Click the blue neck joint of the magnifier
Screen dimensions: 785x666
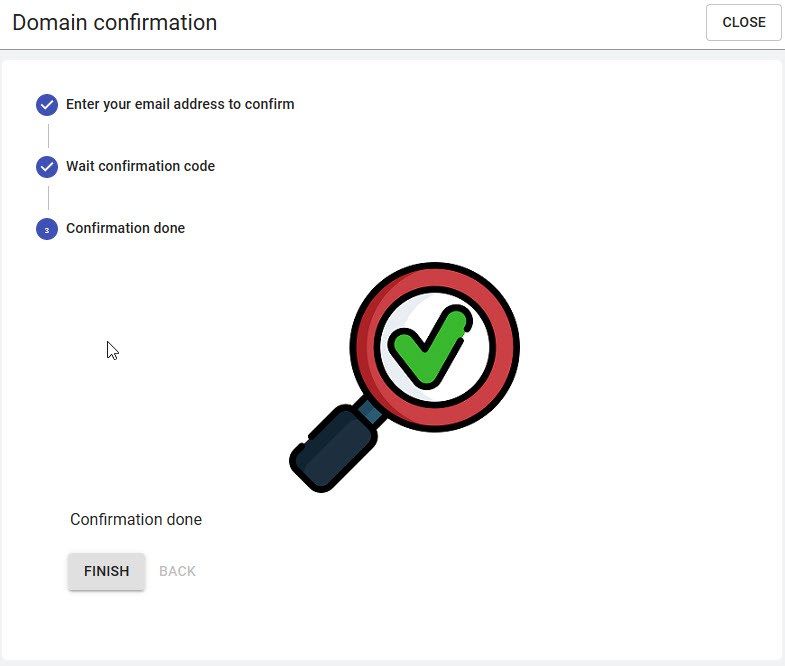[370, 412]
